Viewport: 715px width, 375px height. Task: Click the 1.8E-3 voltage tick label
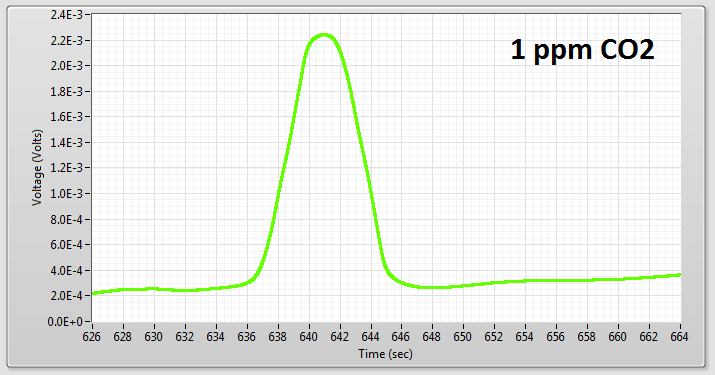point(67,92)
